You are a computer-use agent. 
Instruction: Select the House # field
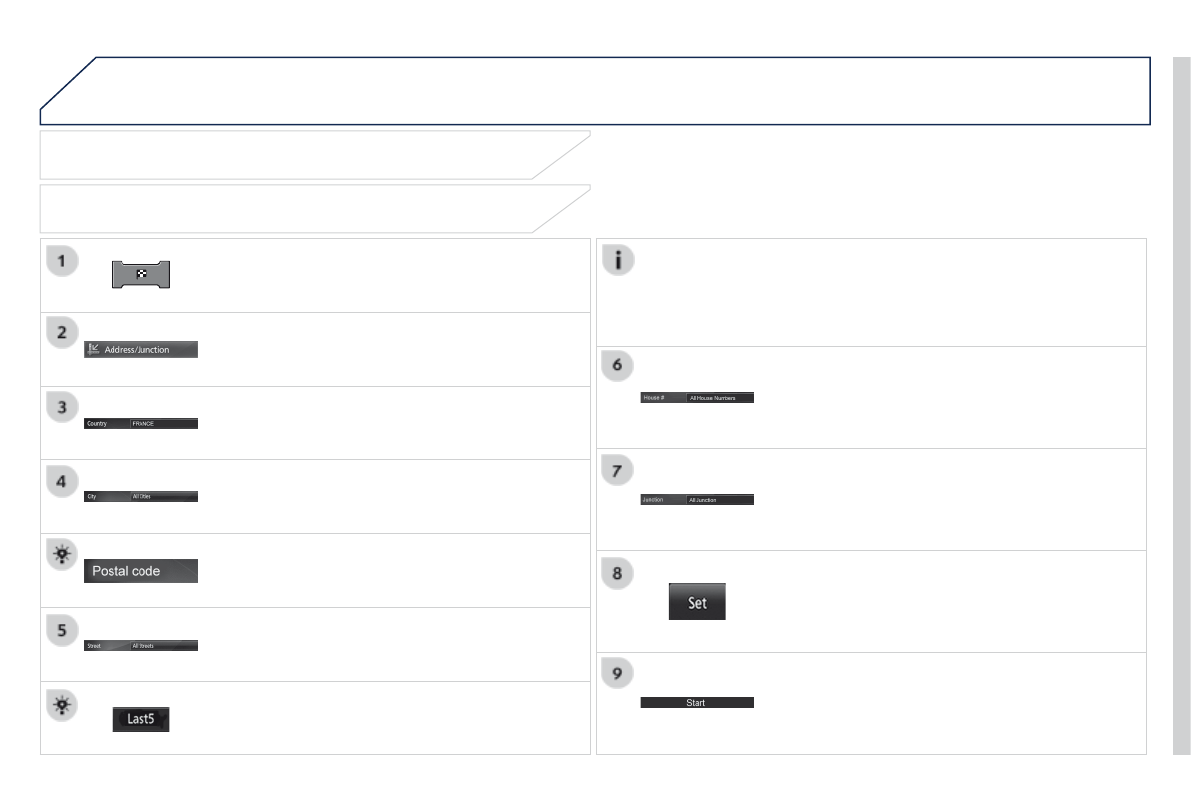(x=697, y=398)
